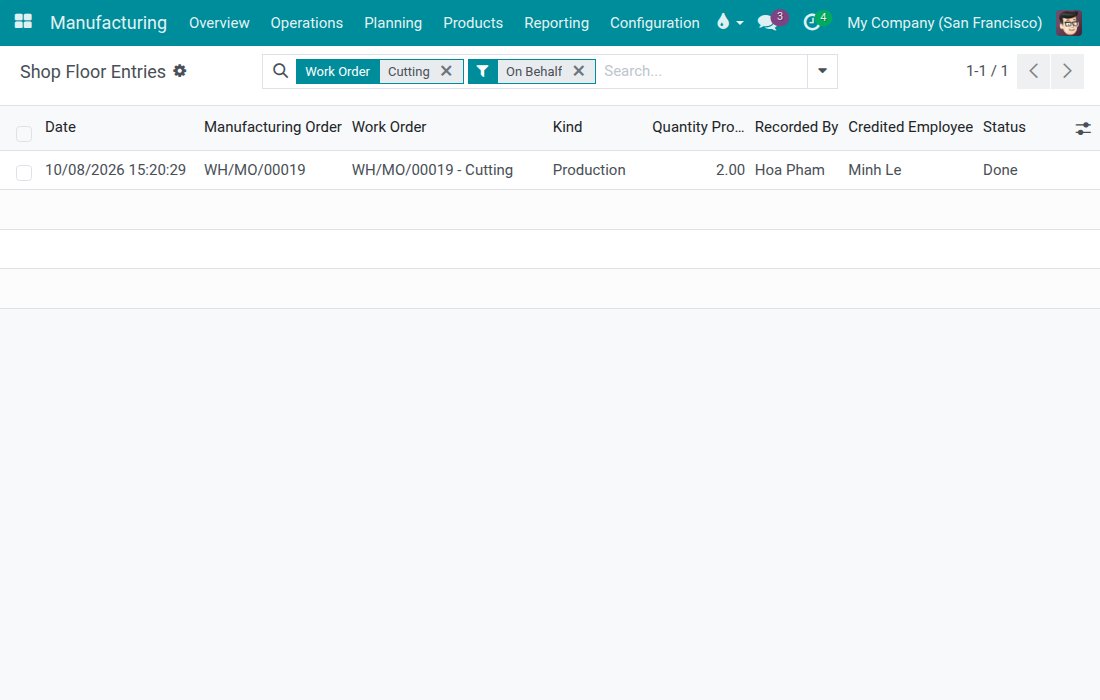Open the Shop Floor Entries gear actions menu
Image resolution: width=1100 pixels, height=700 pixels.
pyautogui.click(x=180, y=71)
